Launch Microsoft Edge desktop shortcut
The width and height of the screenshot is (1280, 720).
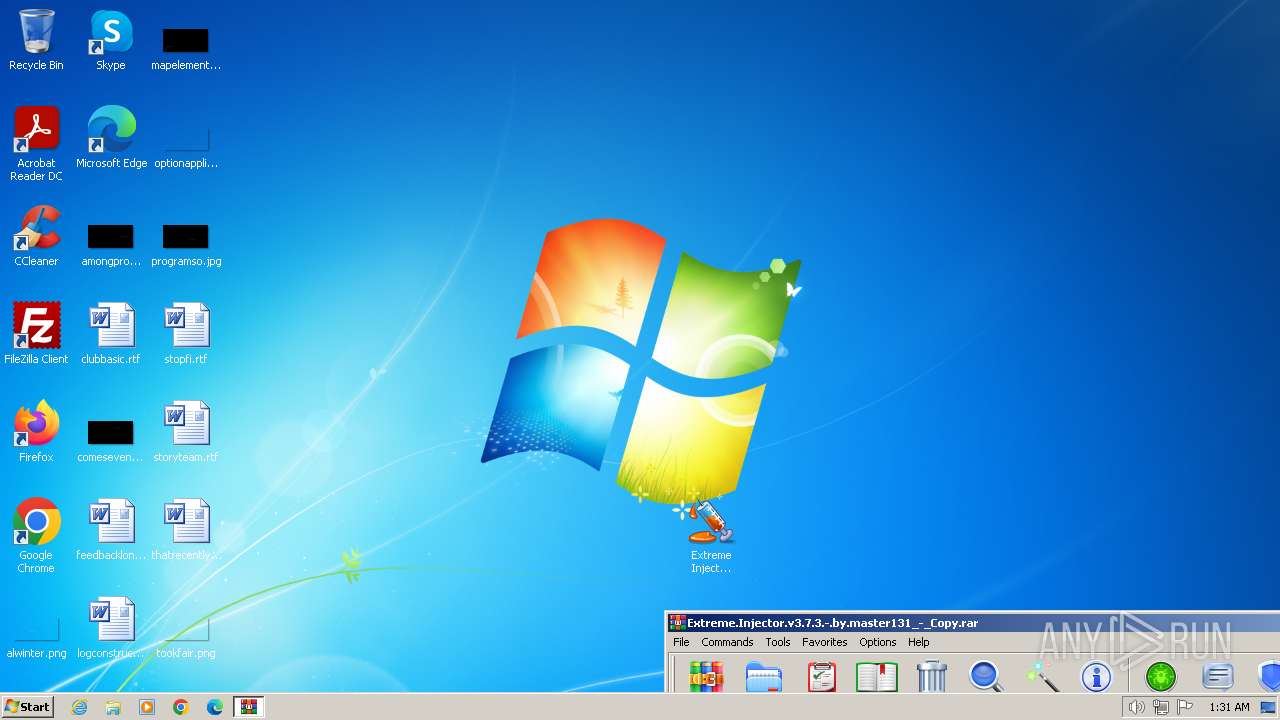click(x=111, y=137)
